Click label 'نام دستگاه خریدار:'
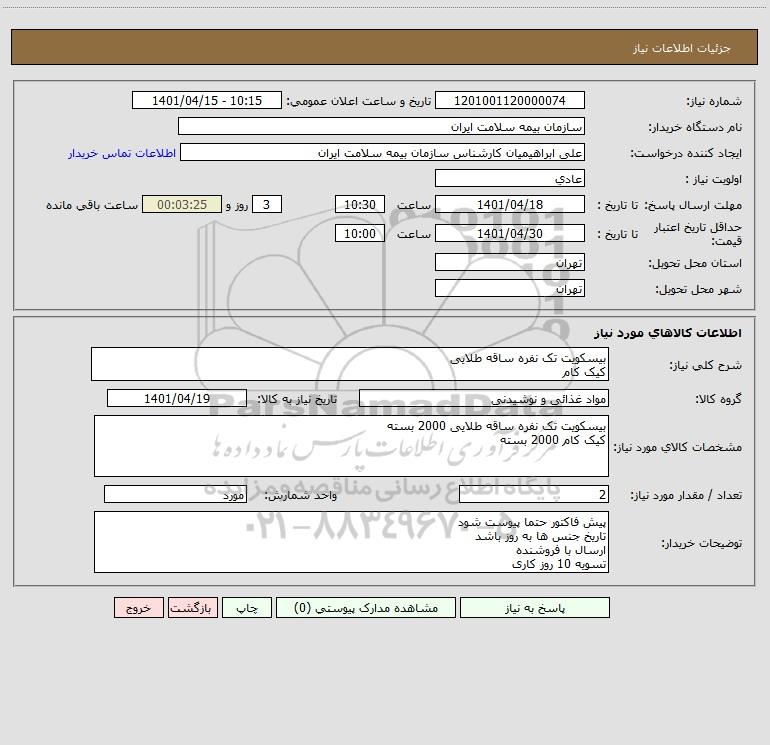The width and height of the screenshot is (770, 745). coord(695,127)
